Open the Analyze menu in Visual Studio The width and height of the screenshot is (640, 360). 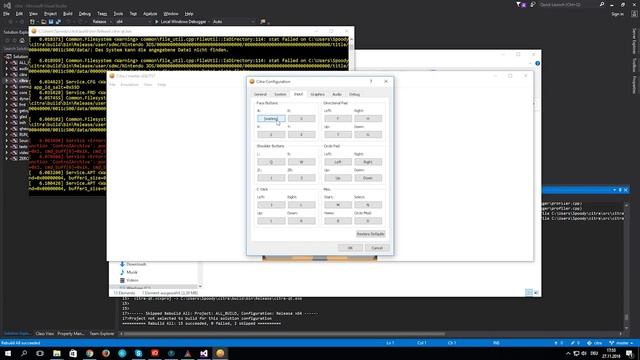150,13
